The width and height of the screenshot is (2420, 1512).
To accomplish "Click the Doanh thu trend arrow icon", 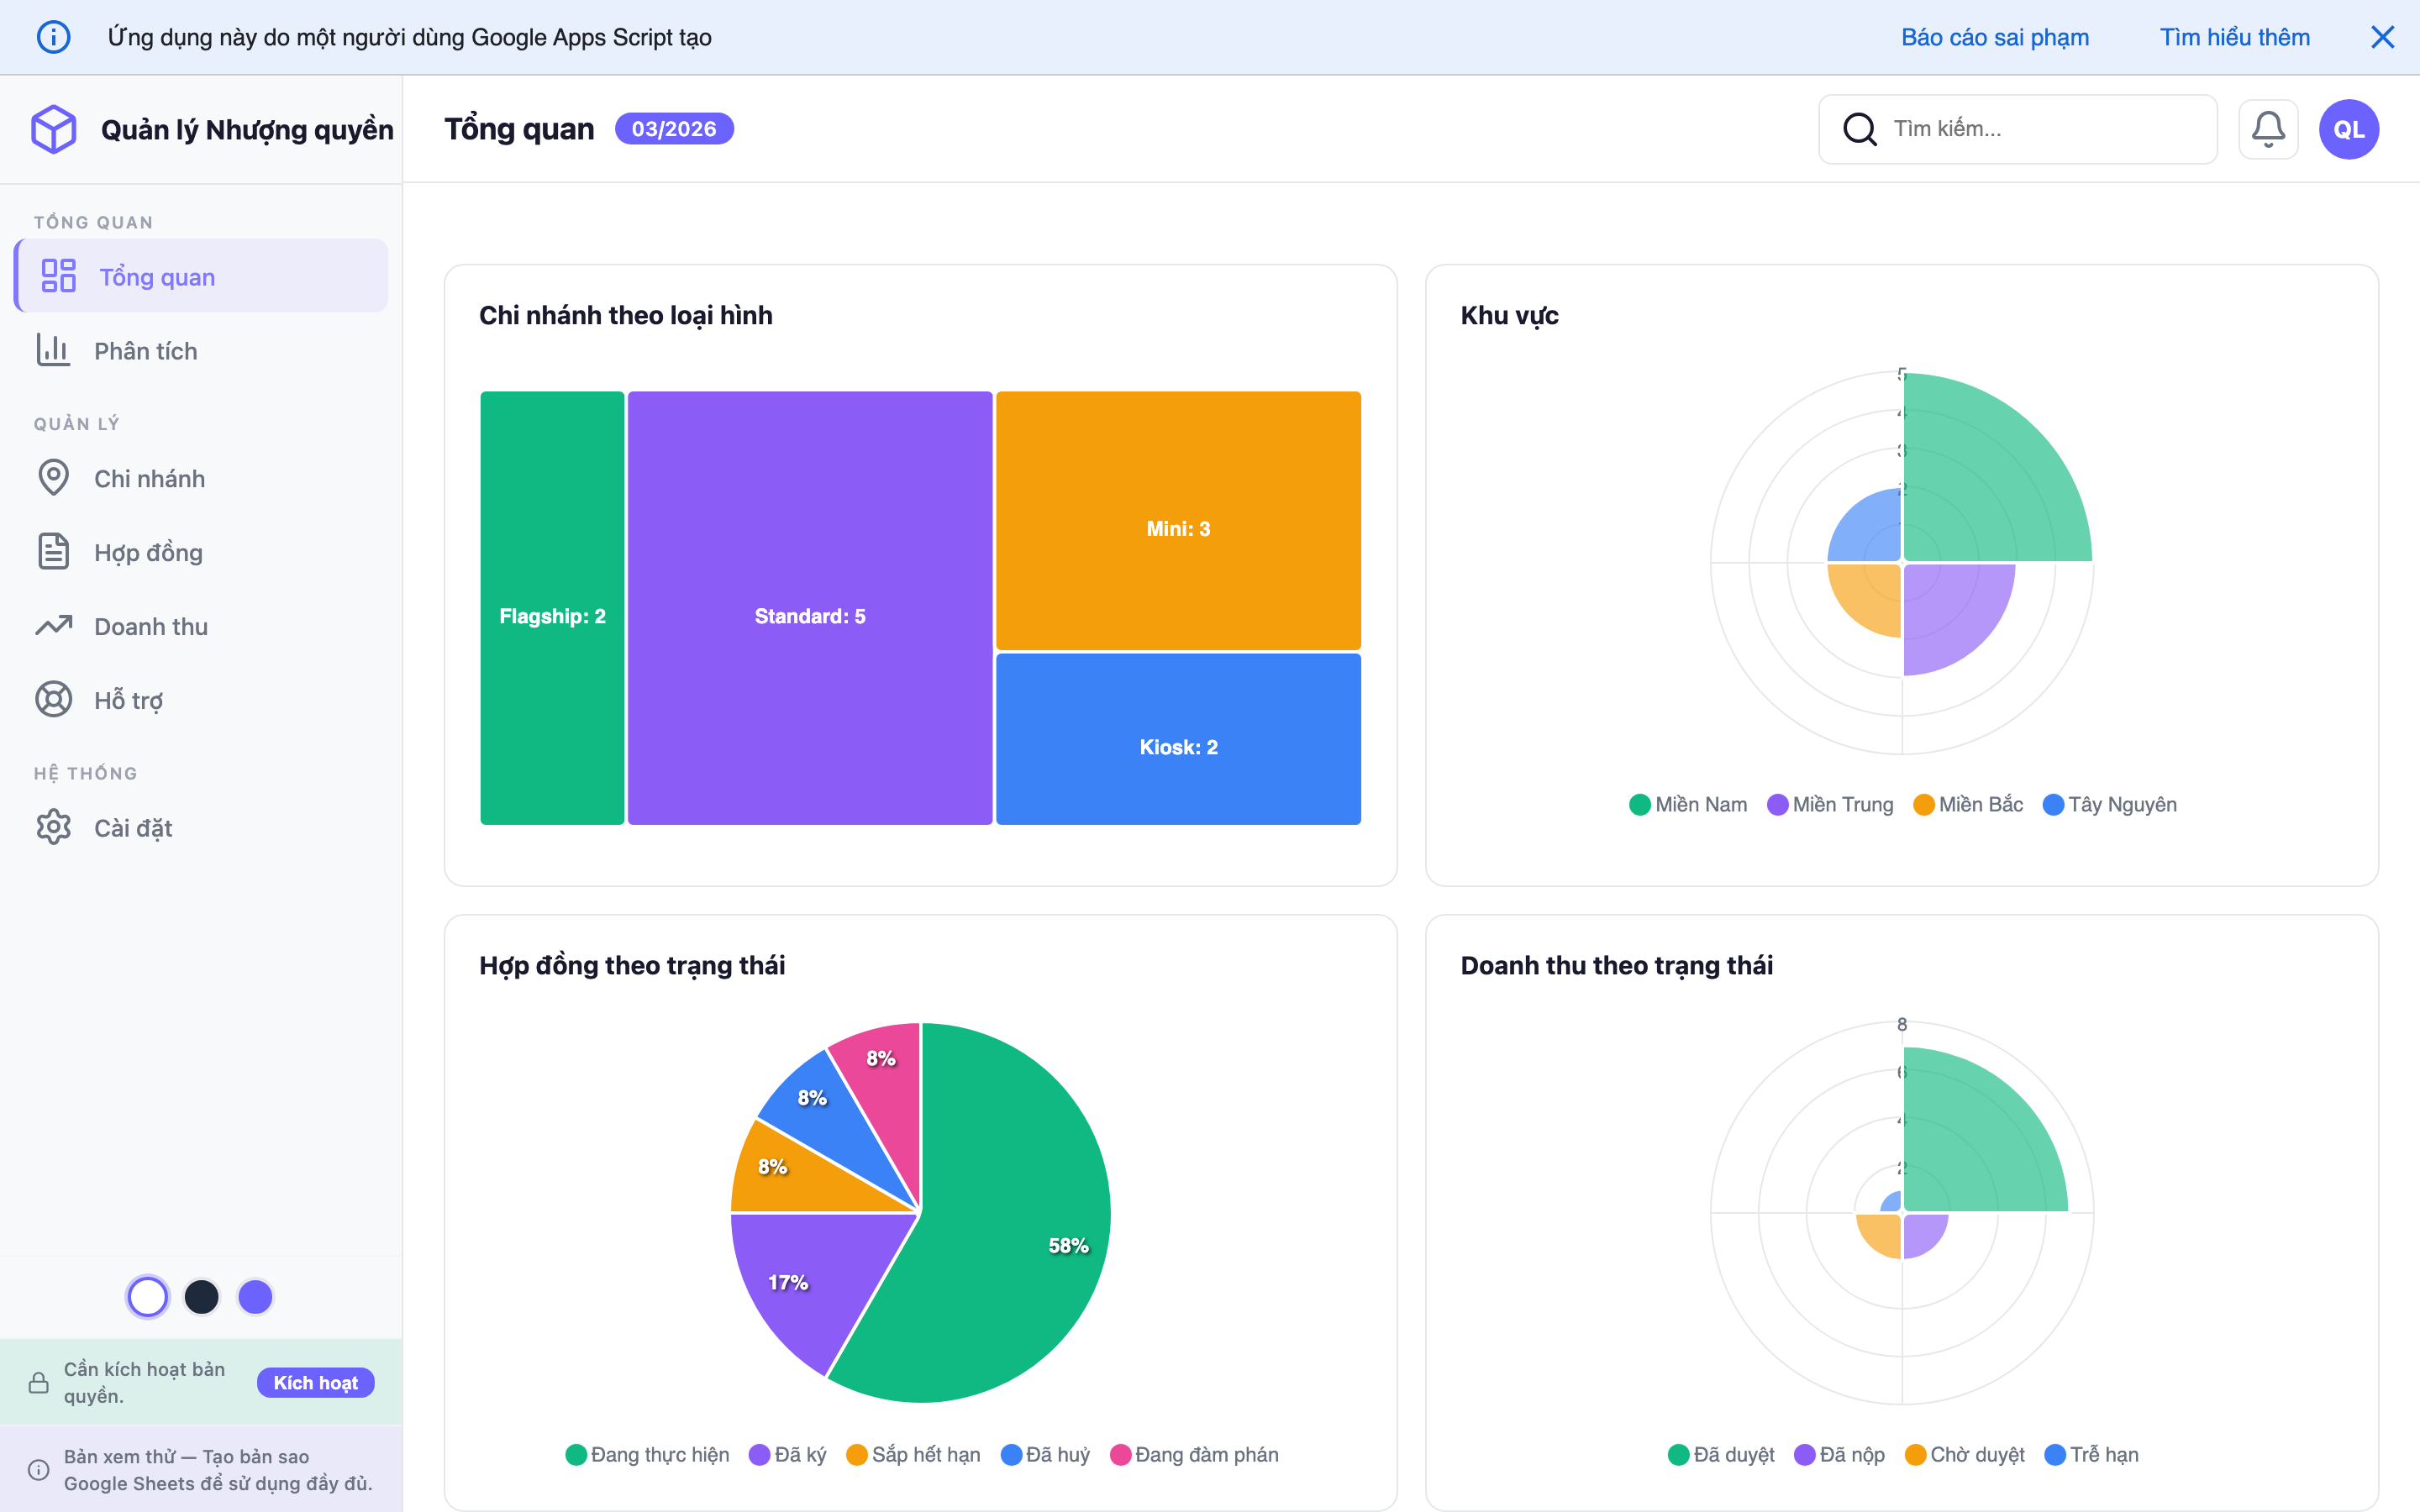I will point(53,626).
